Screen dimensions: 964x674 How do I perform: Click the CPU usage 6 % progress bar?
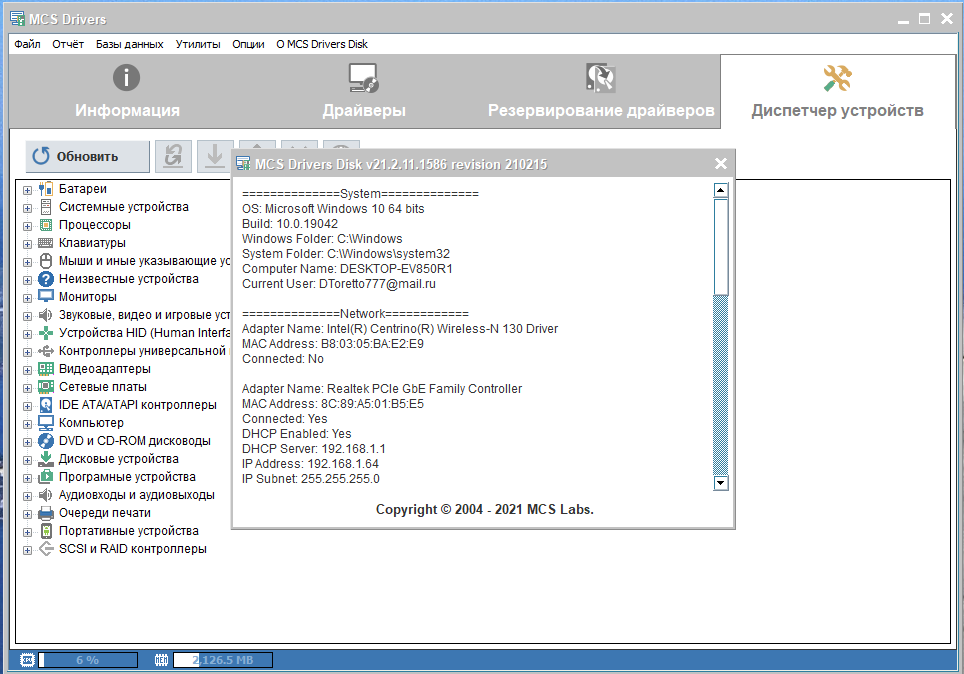(88, 660)
